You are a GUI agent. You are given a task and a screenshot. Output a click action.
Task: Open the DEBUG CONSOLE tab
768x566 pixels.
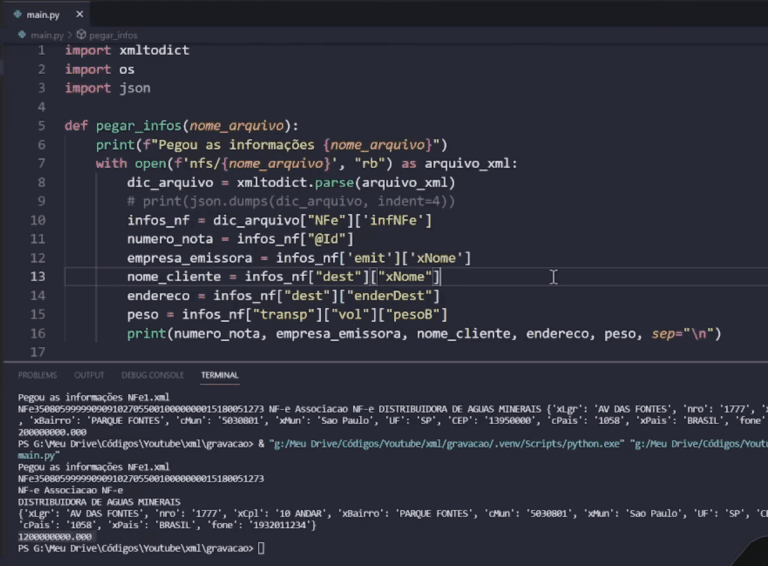152,375
